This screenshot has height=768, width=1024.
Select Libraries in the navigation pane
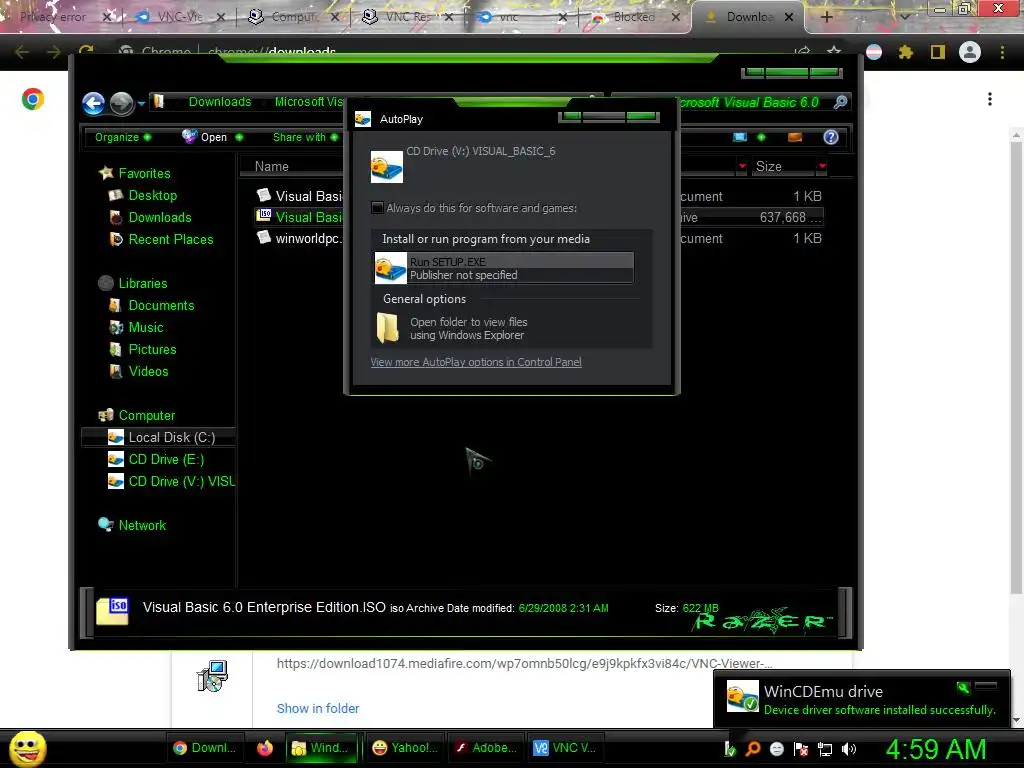point(143,283)
